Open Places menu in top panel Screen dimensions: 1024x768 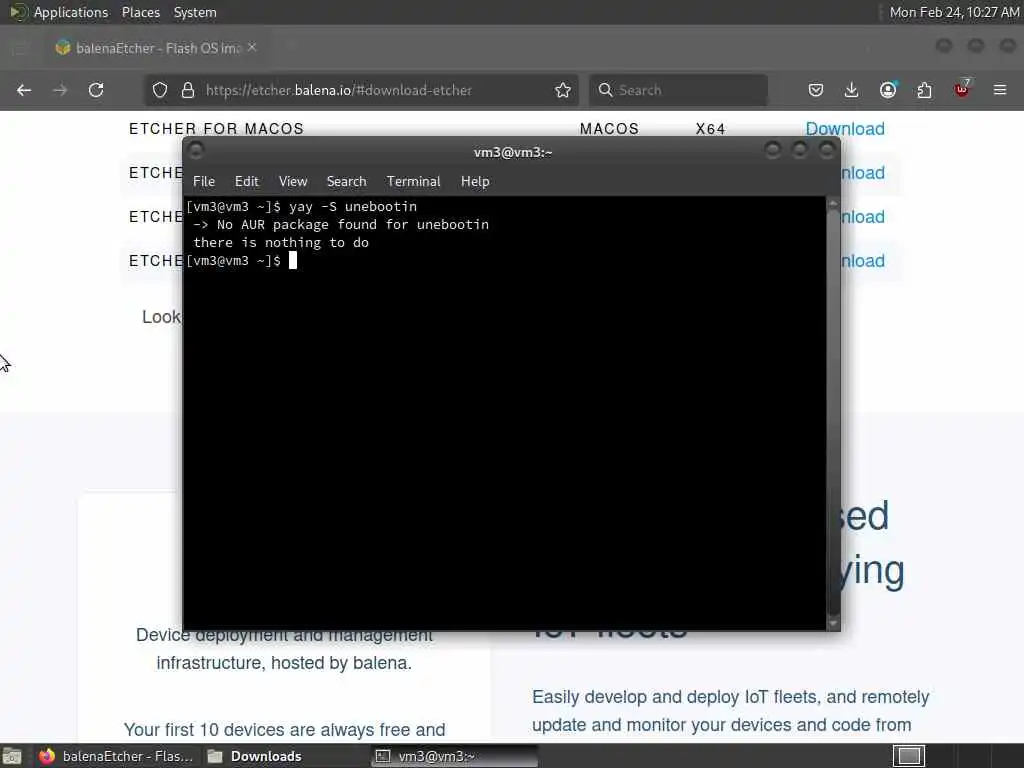141,12
